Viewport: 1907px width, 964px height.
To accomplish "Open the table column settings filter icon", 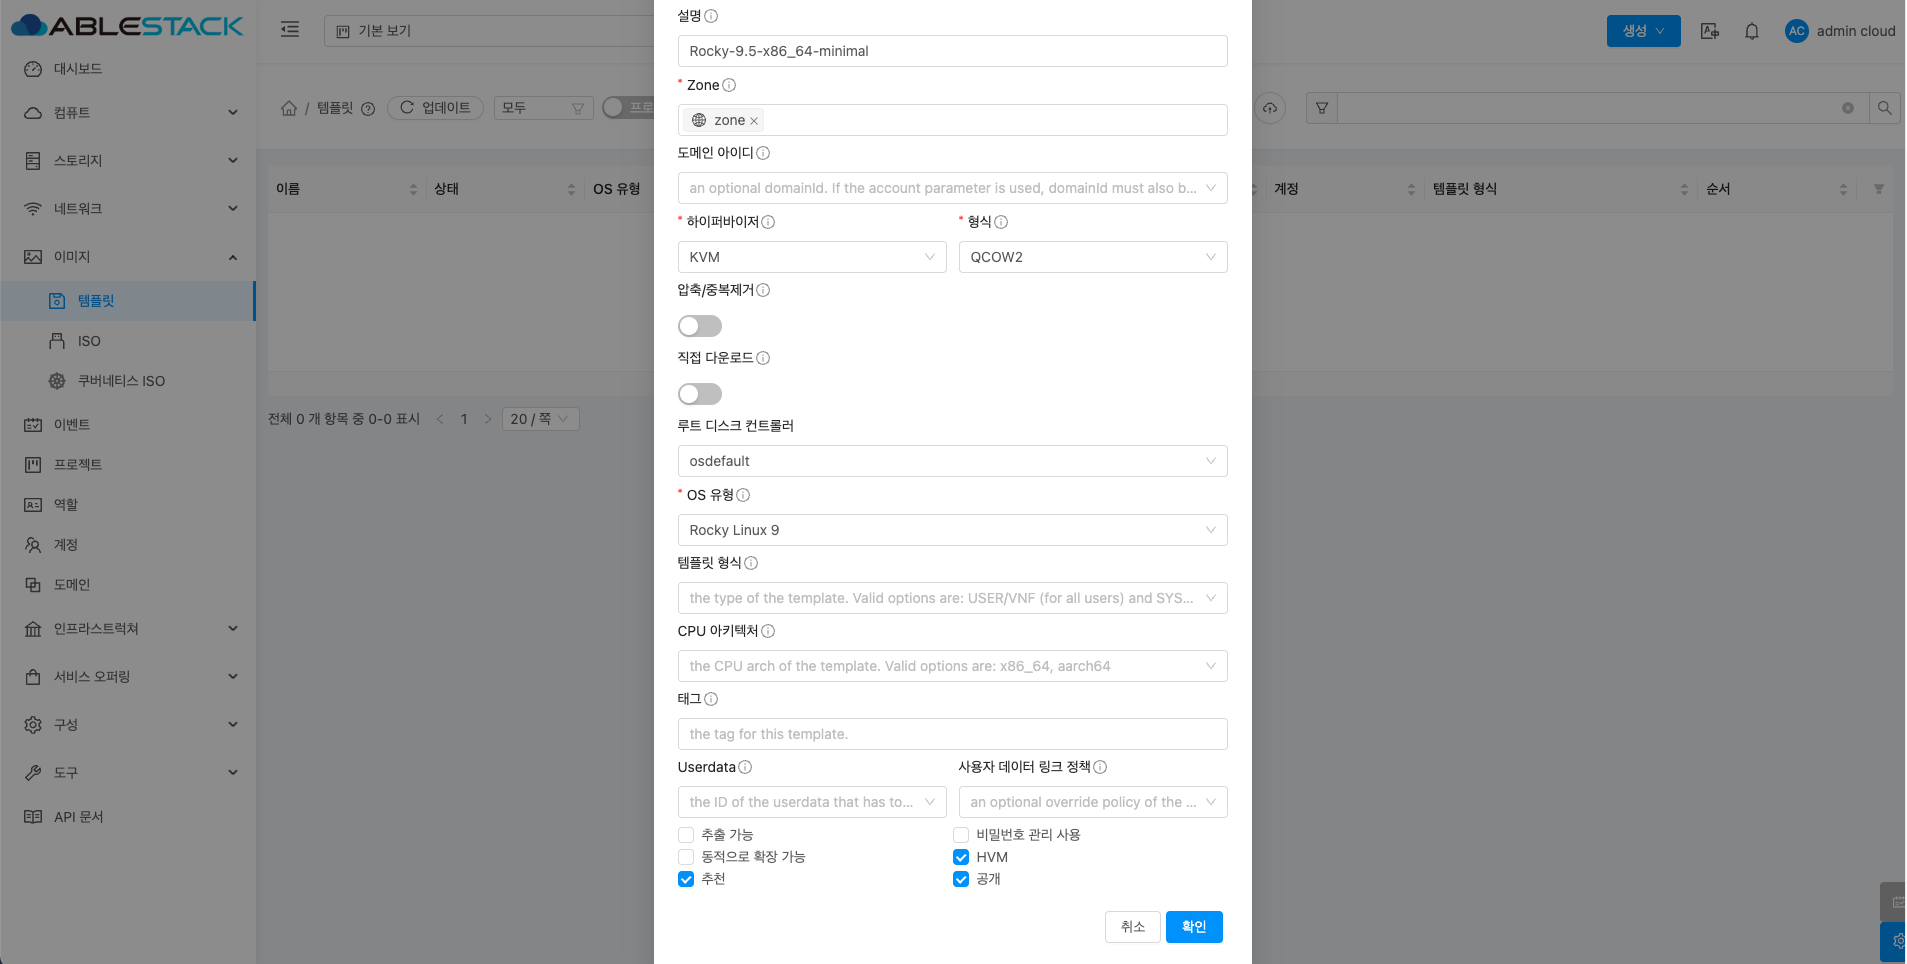I will pos(1879,189).
